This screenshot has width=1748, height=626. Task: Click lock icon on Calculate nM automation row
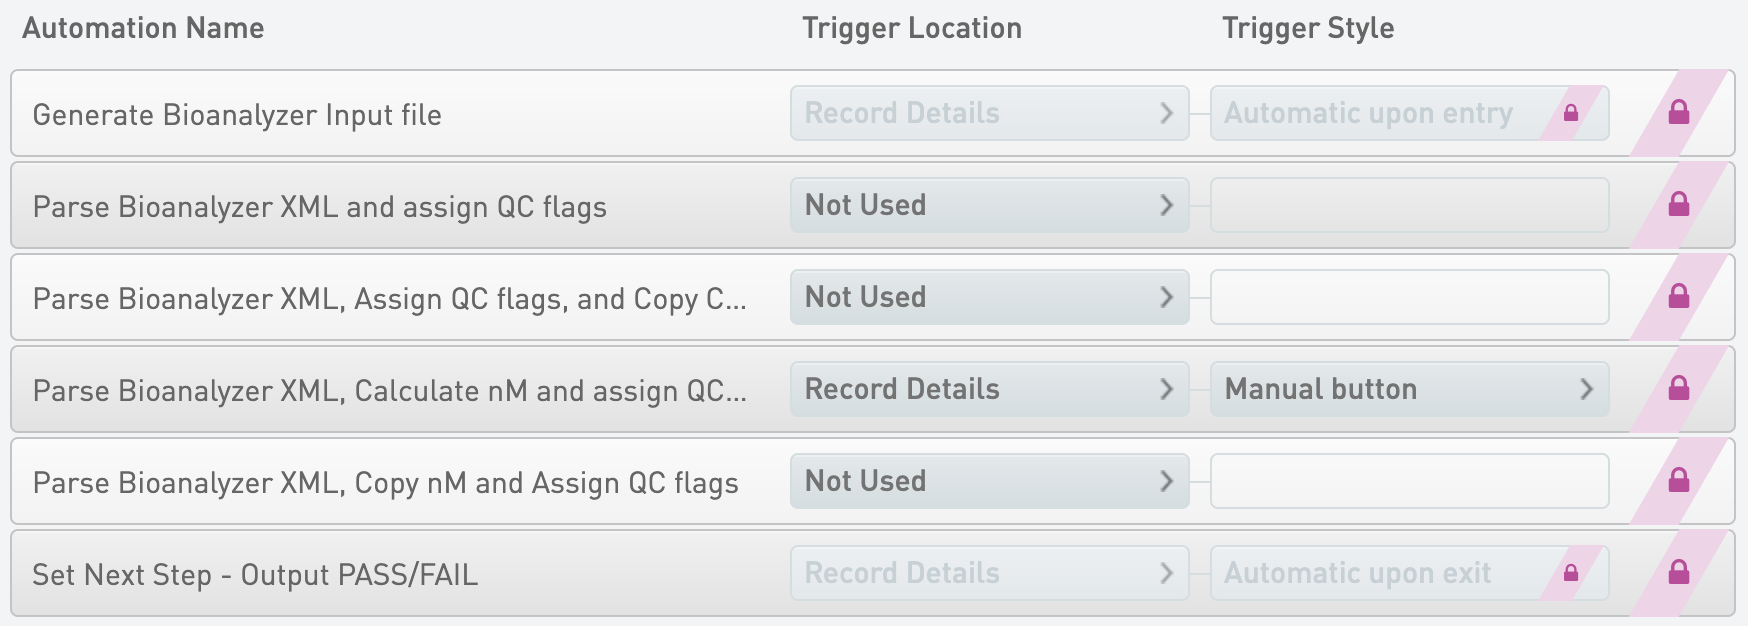[x=1678, y=389]
